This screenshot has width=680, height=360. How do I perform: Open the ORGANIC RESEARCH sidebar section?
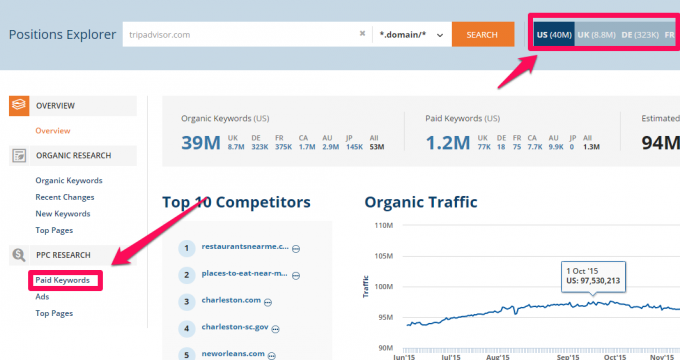tap(73, 155)
